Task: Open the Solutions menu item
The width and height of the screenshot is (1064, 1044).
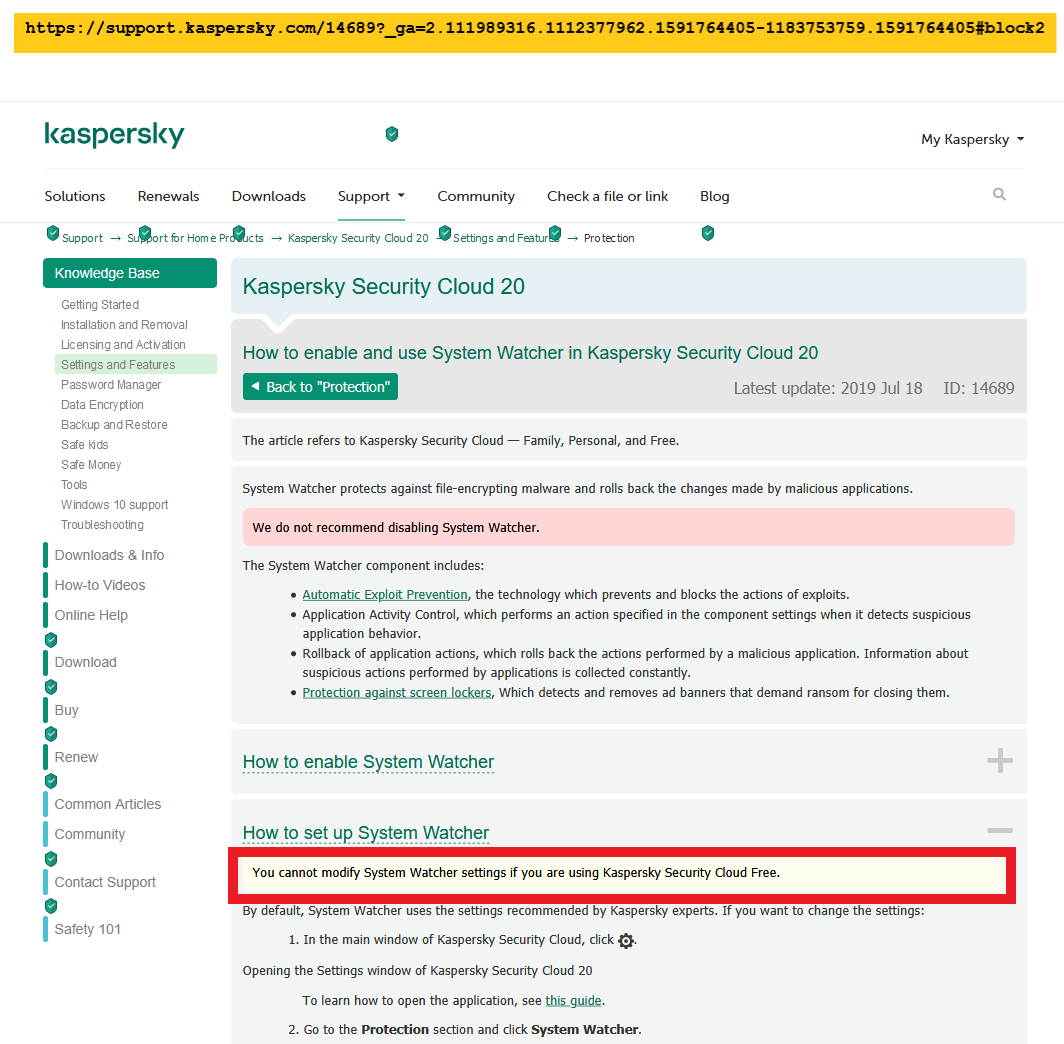Action: click(x=75, y=196)
